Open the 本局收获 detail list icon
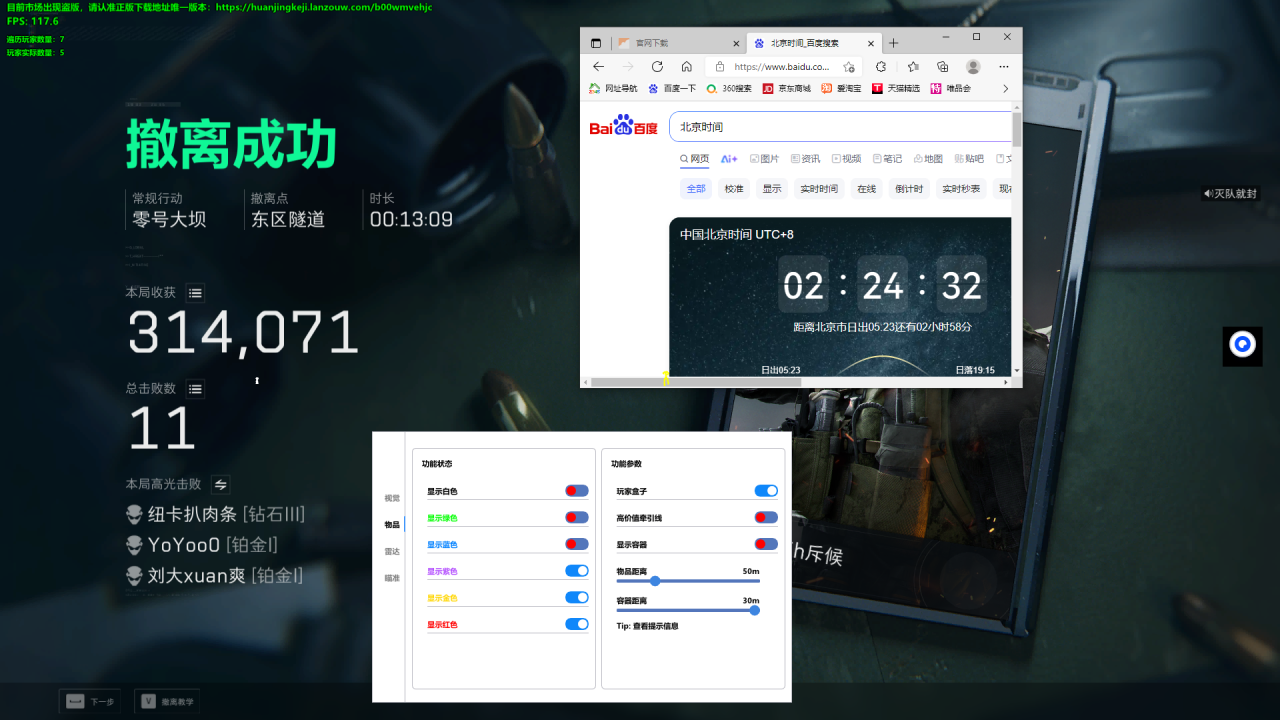Screen dimensions: 1280x720 195,292
